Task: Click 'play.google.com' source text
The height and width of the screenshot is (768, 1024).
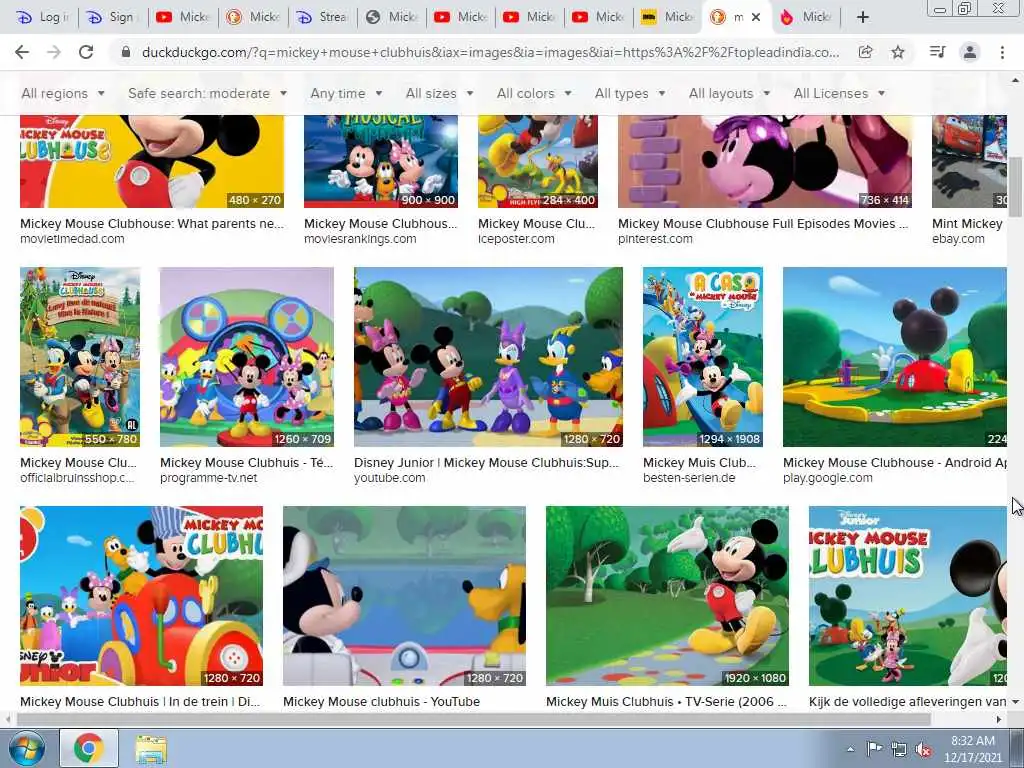Action: [x=827, y=478]
